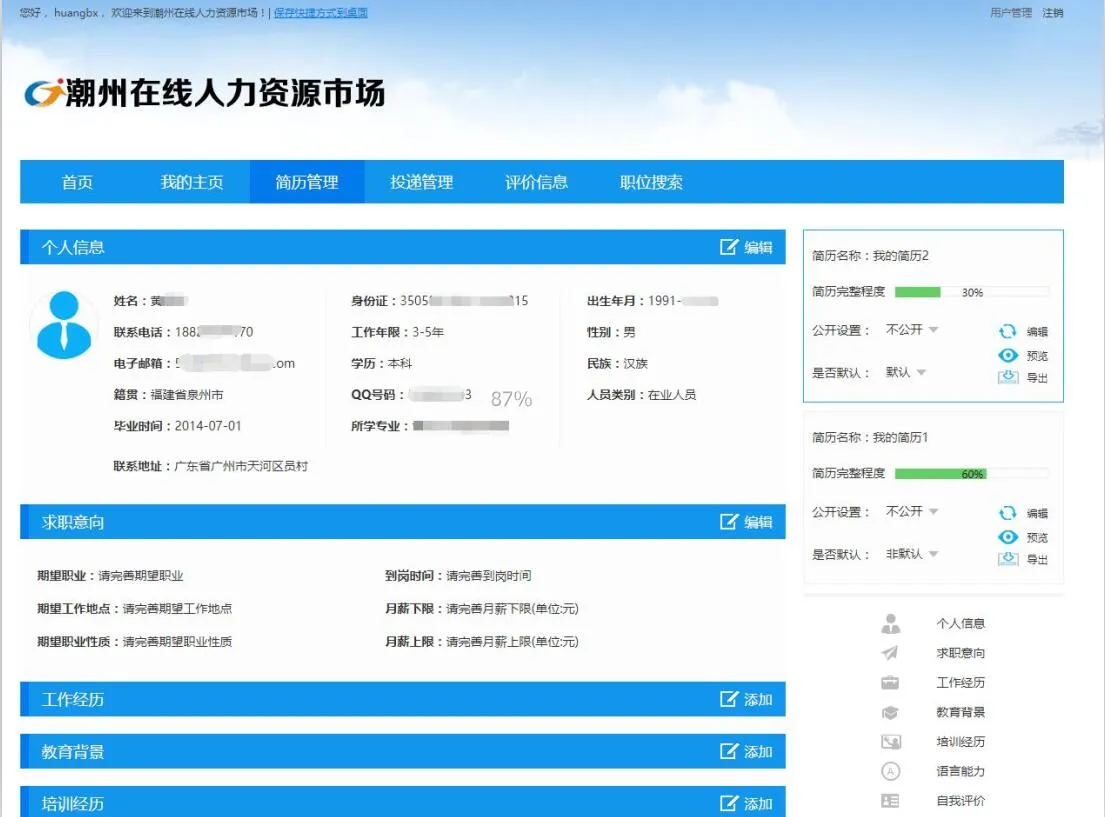The image size is (1105, 817).
Task: Click the refresh-edit icon for 我的简历1
Action: pos(1008,512)
